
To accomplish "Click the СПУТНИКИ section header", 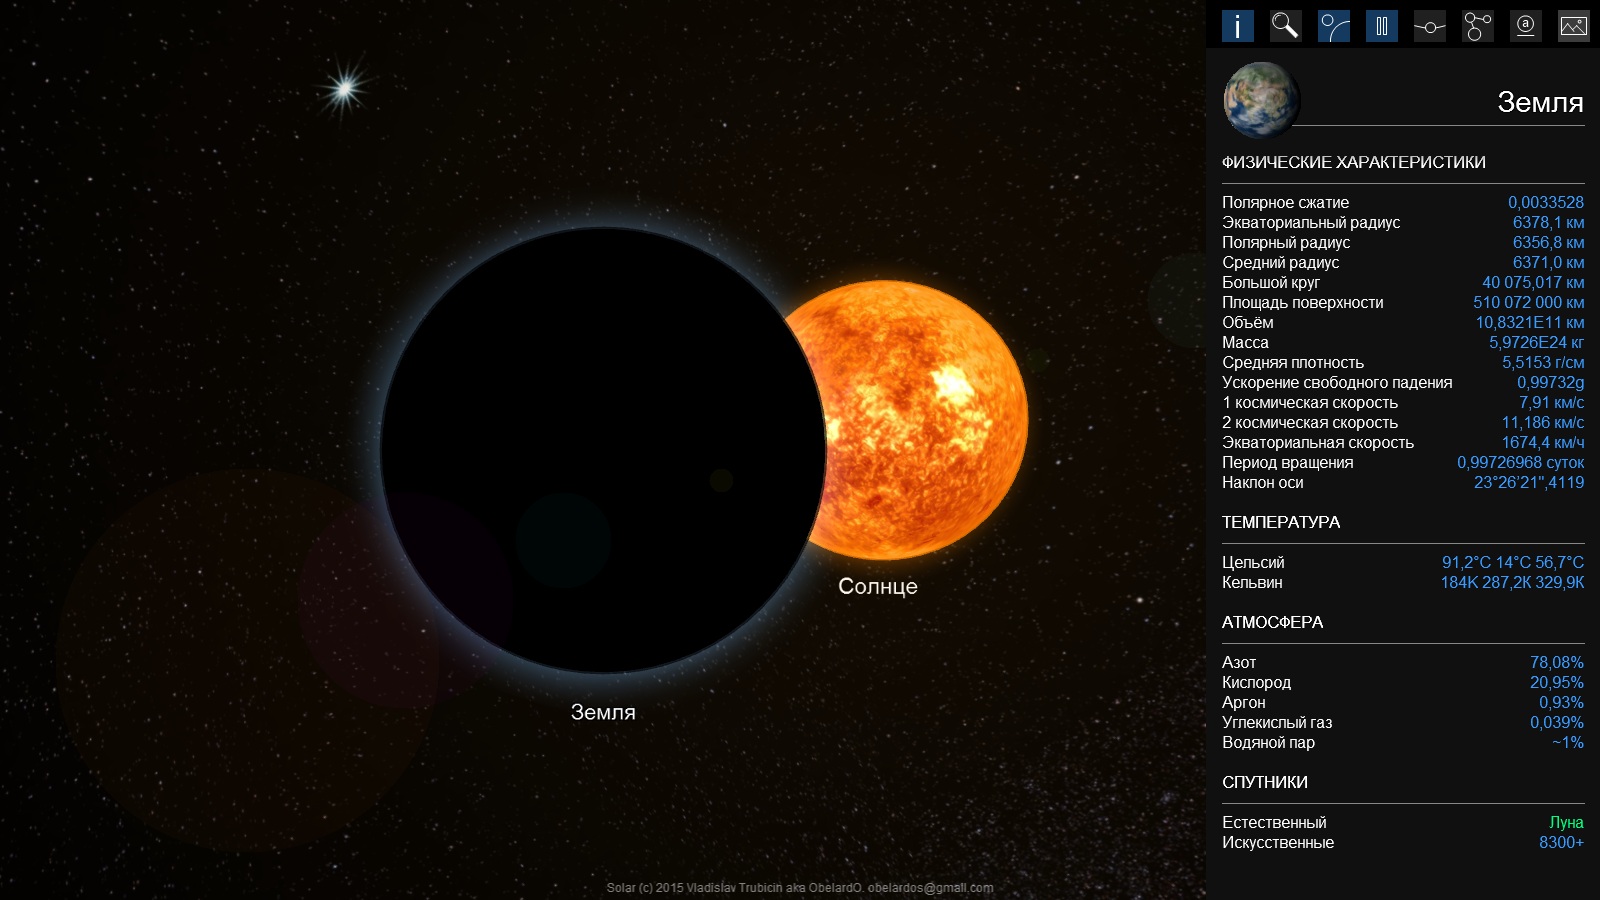I will (1265, 782).
